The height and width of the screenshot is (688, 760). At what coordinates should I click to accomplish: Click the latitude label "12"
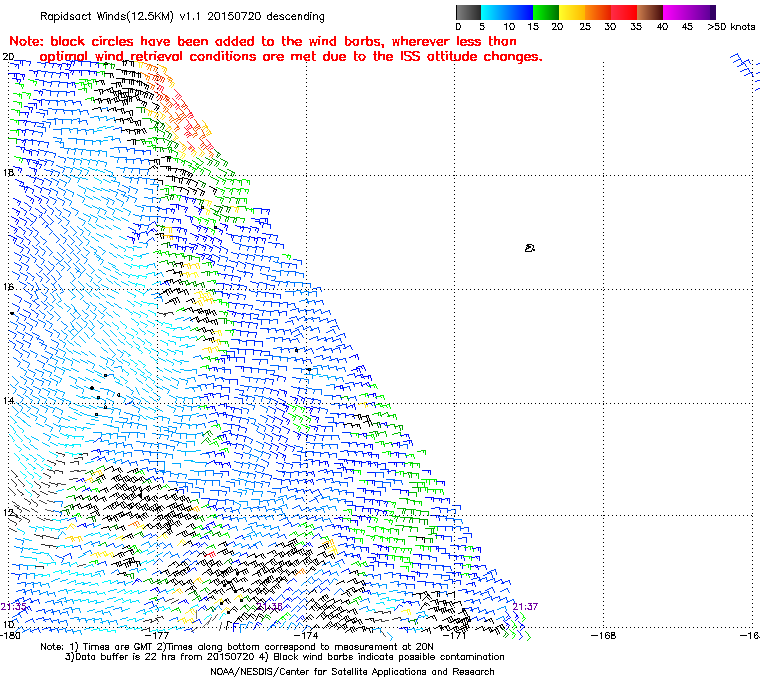(8, 513)
